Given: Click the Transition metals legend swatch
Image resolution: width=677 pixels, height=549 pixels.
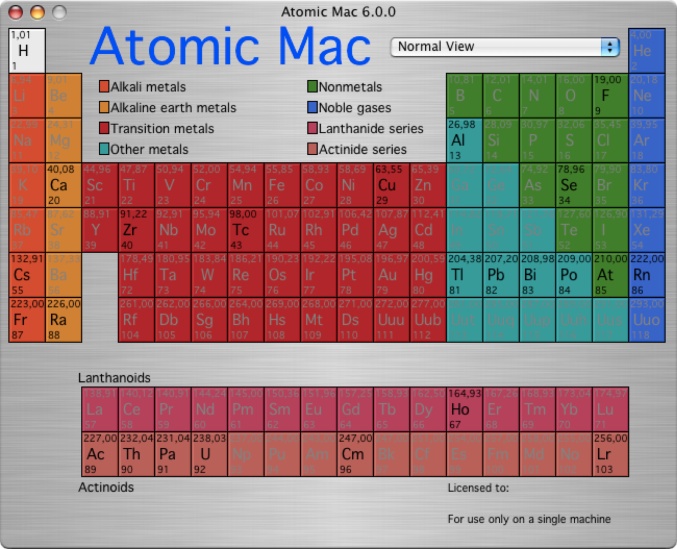Looking at the screenshot, I should (x=104, y=128).
